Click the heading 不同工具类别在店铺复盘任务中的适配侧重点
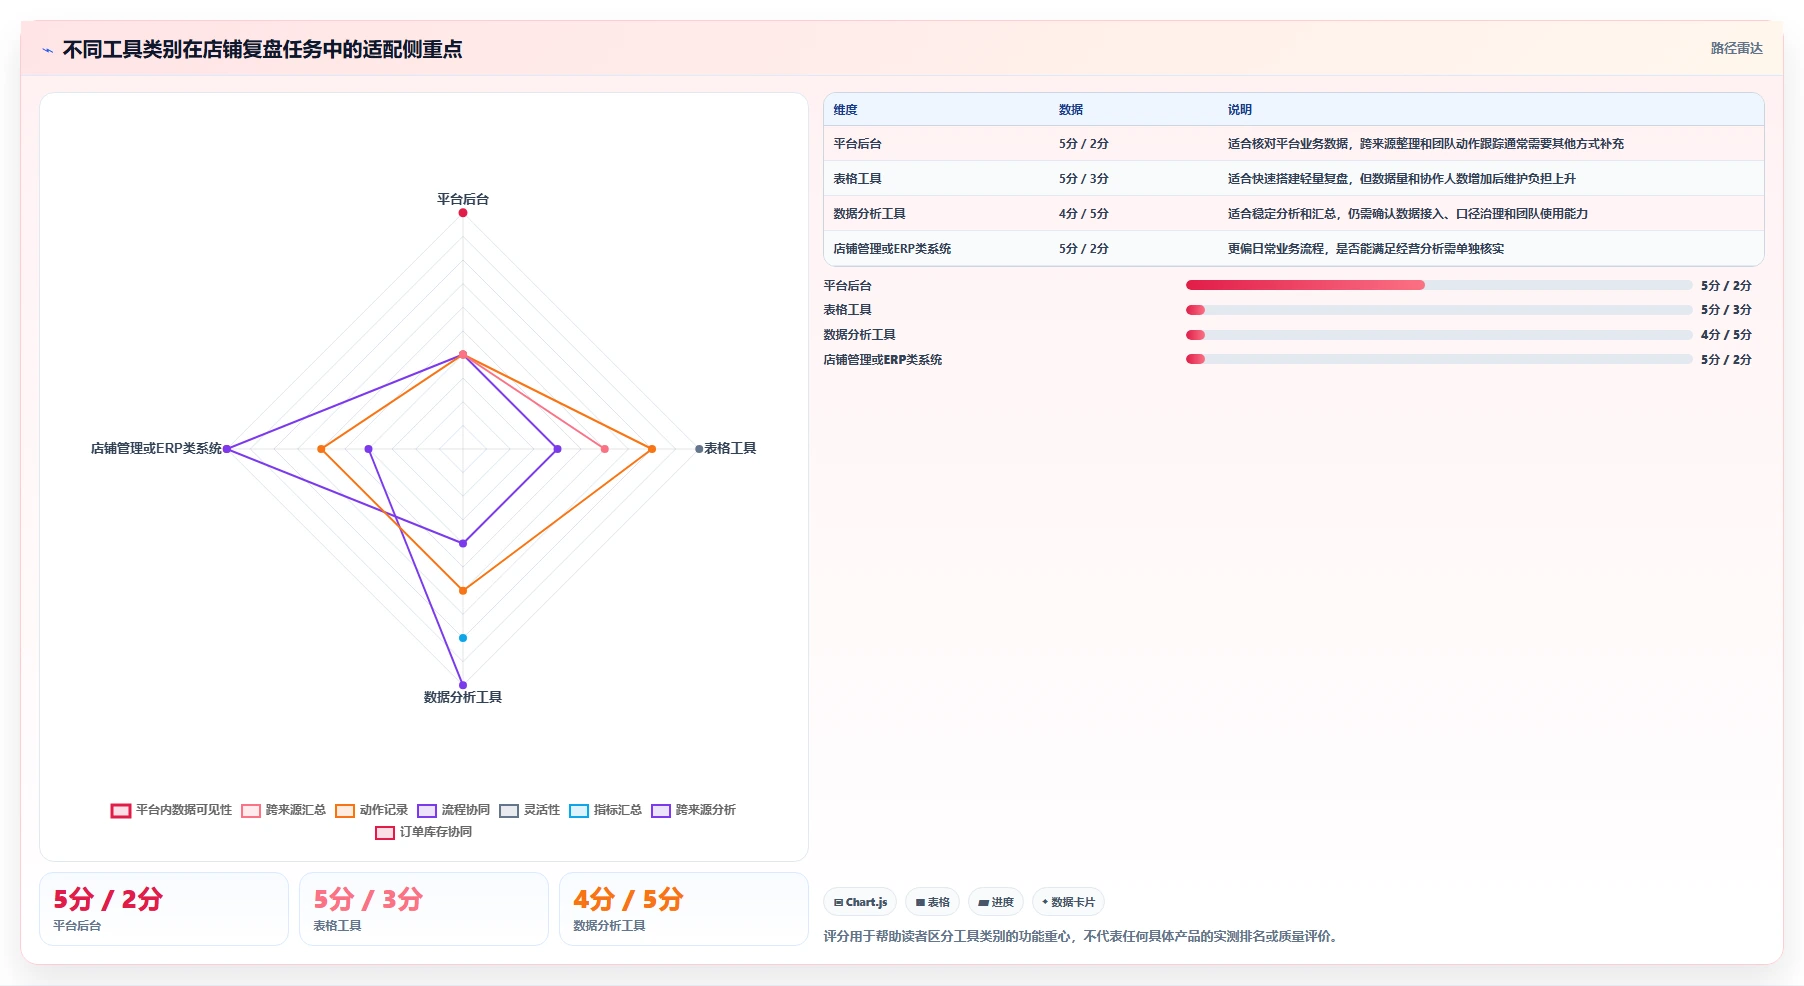The height and width of the screenshot is (986, 1804). coord(263,50)
